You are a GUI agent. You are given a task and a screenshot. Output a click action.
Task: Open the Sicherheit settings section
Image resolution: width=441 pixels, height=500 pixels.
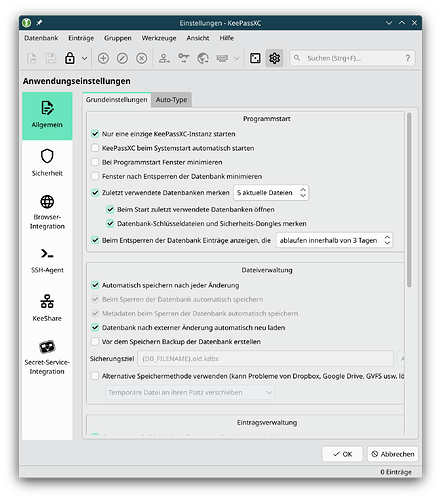pyautogui.click(x=47, y=163)
